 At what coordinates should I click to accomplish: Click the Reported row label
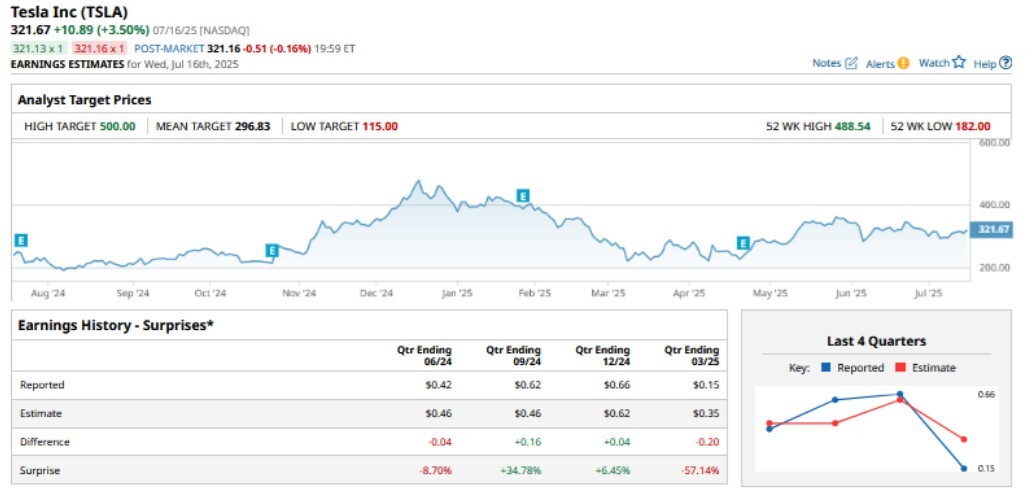(x=42, y=385)
